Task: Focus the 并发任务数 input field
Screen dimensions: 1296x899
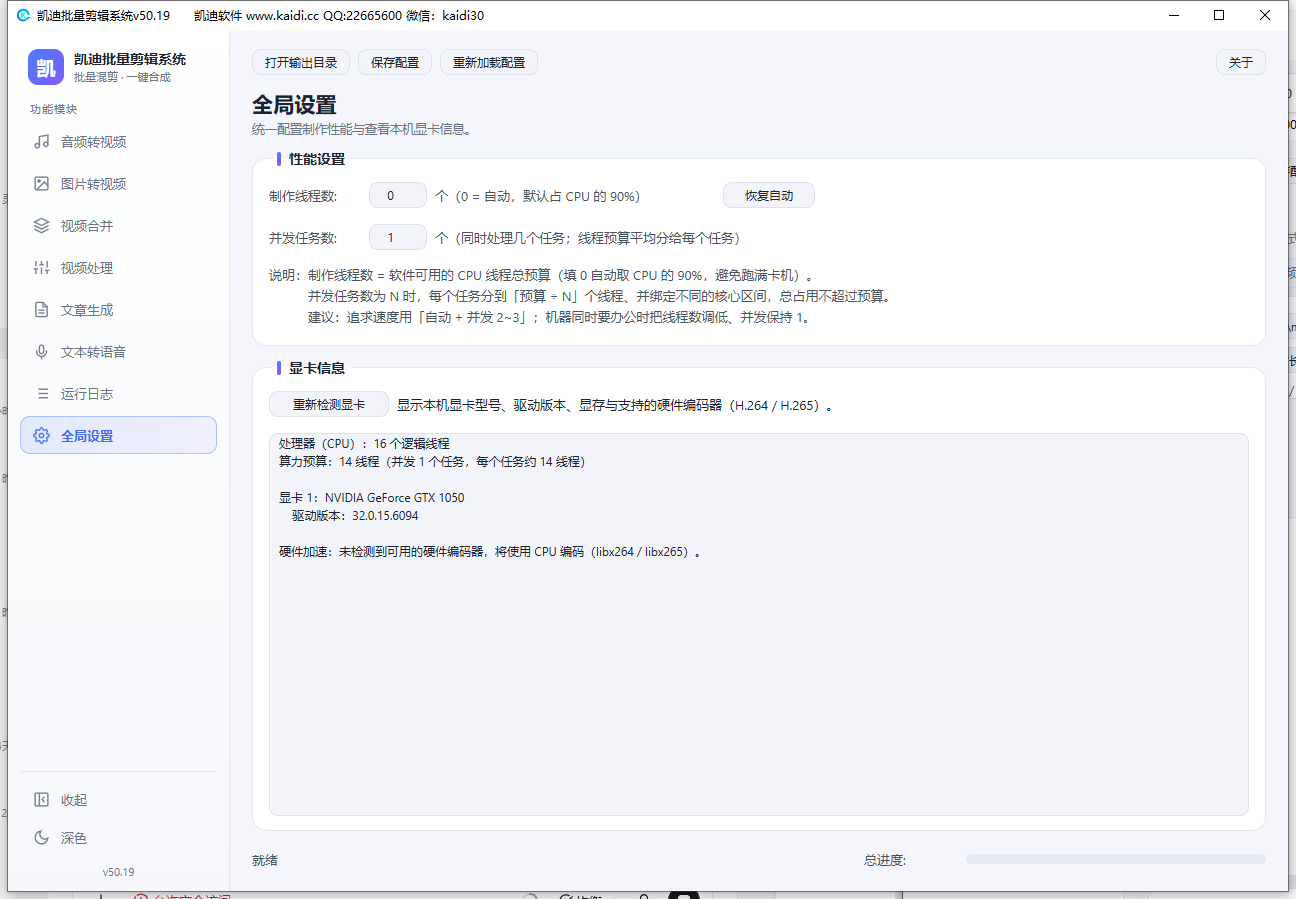Action: point(398,238)
